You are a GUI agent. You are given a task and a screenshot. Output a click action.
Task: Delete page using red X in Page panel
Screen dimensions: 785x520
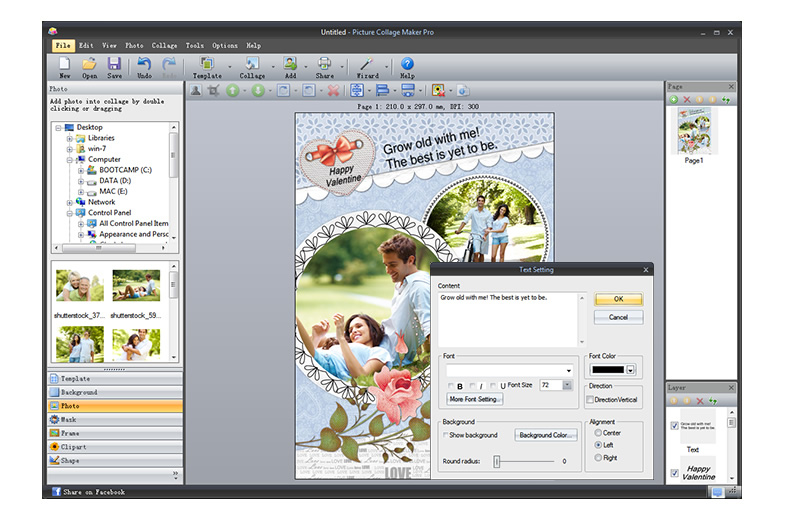(x=687, y=100)
